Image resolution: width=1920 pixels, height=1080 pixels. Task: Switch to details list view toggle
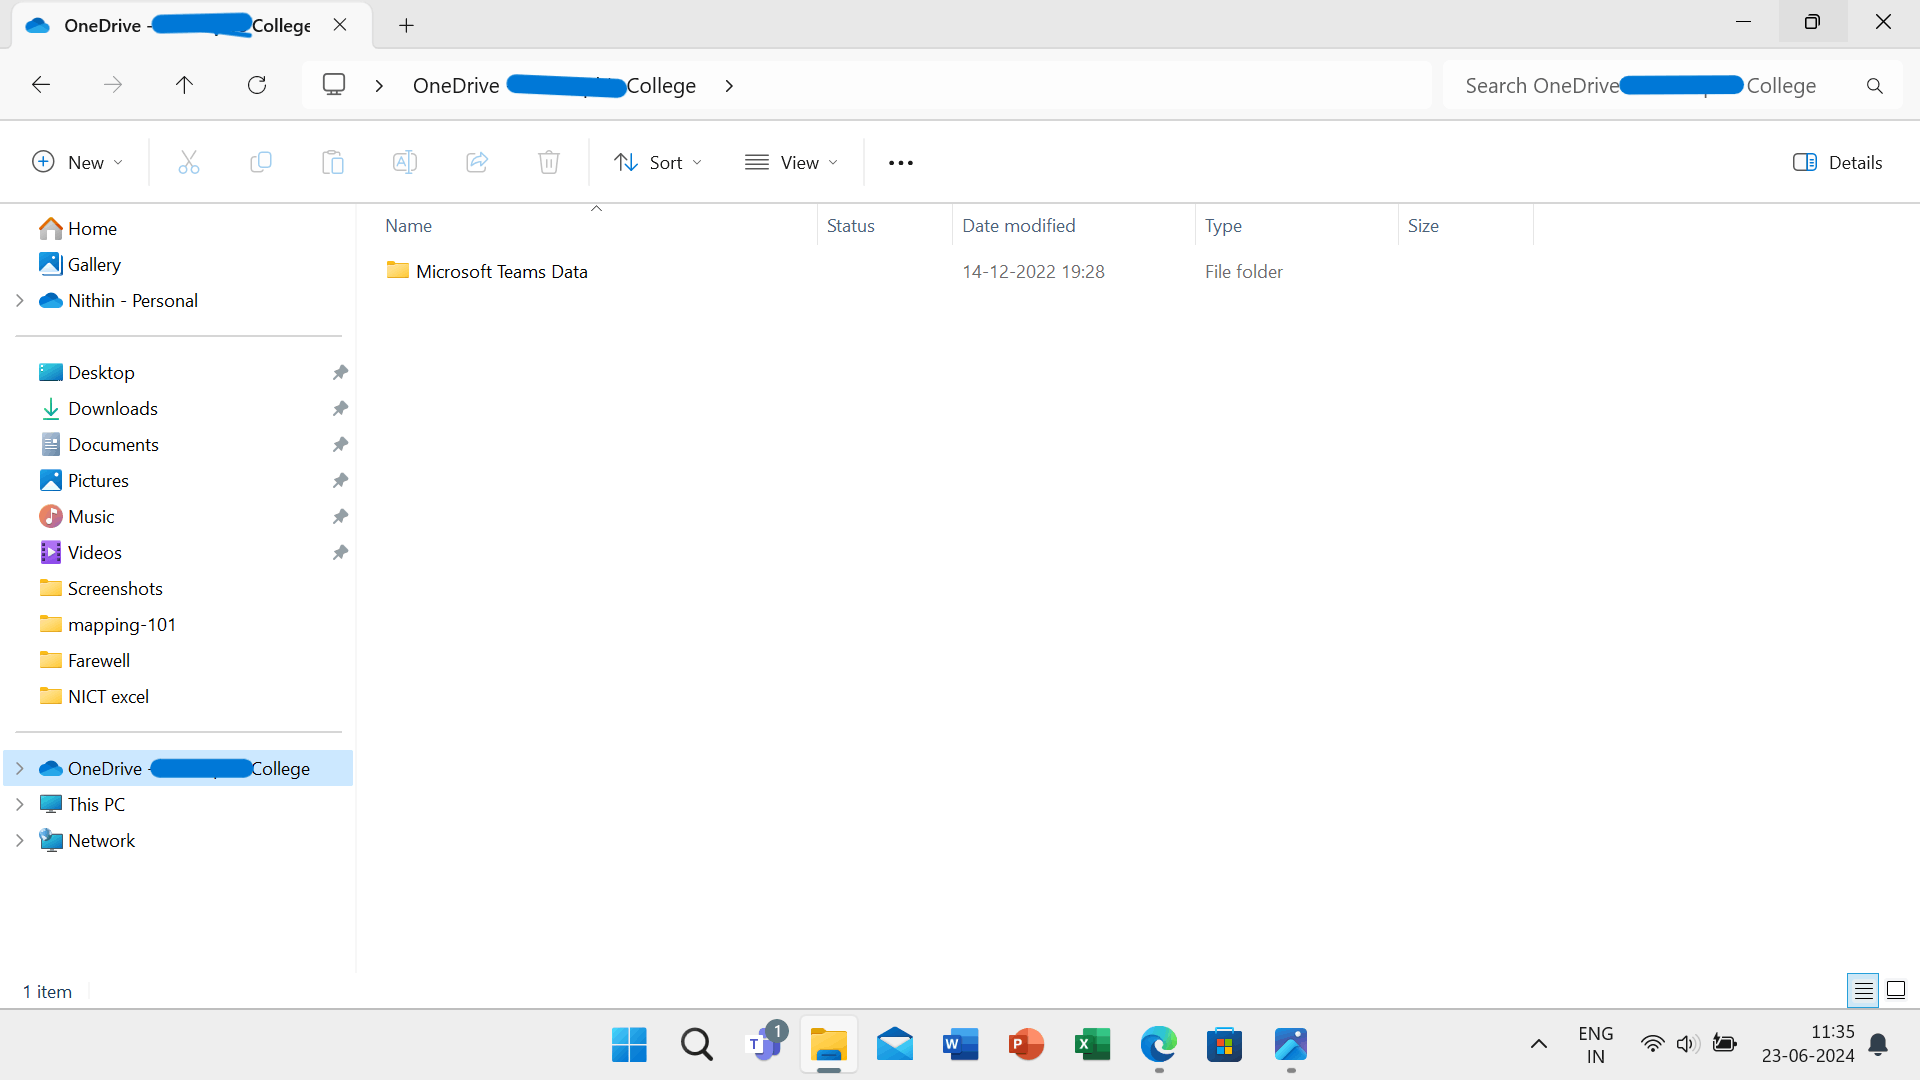(x=1862, y=990)
